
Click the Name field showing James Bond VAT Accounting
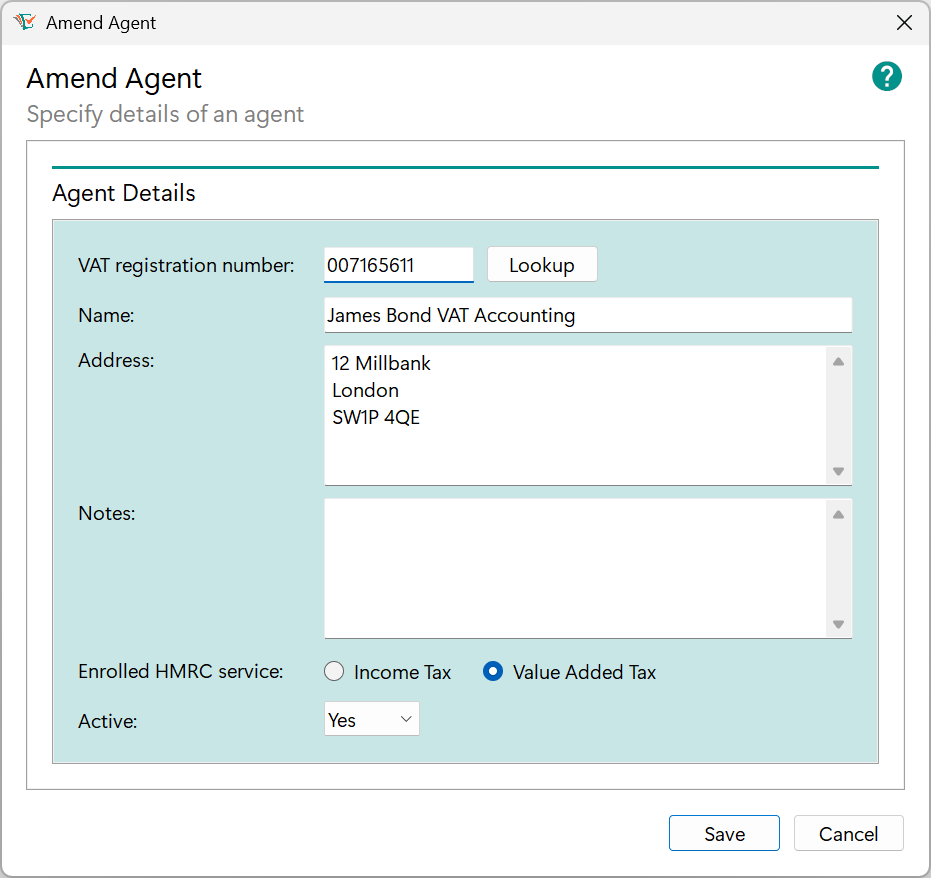pyautogui.click(x=588, y=315)
